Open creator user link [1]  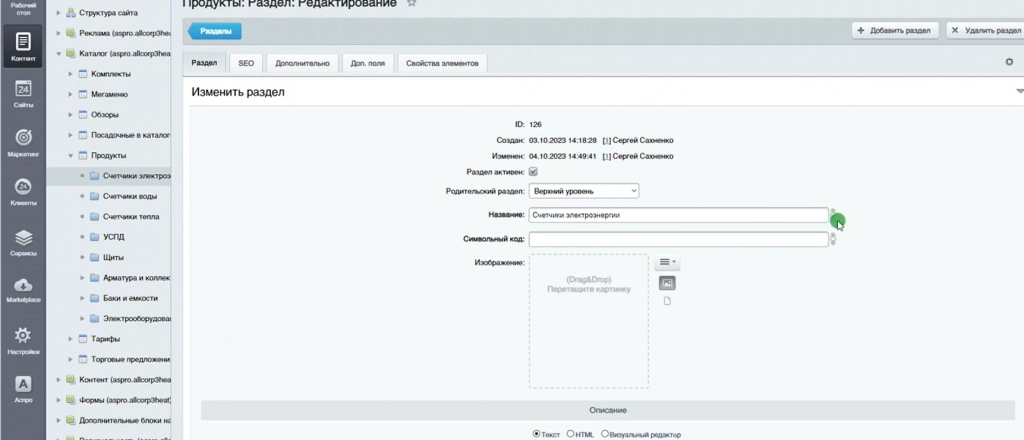(x=607, y=140)
